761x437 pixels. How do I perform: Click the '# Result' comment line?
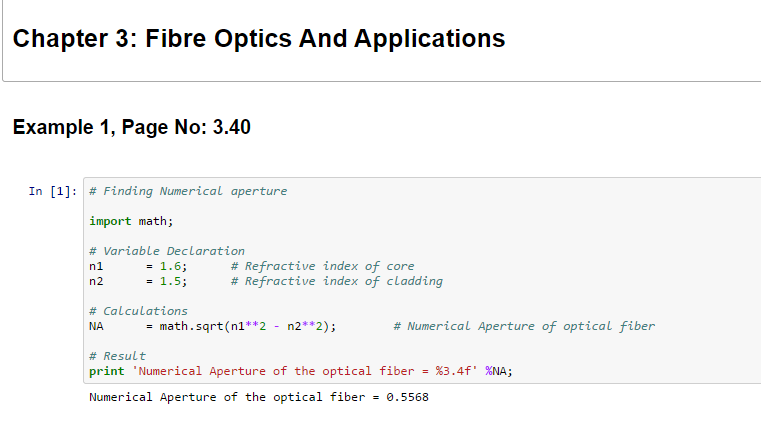click(x=117, y=356)
